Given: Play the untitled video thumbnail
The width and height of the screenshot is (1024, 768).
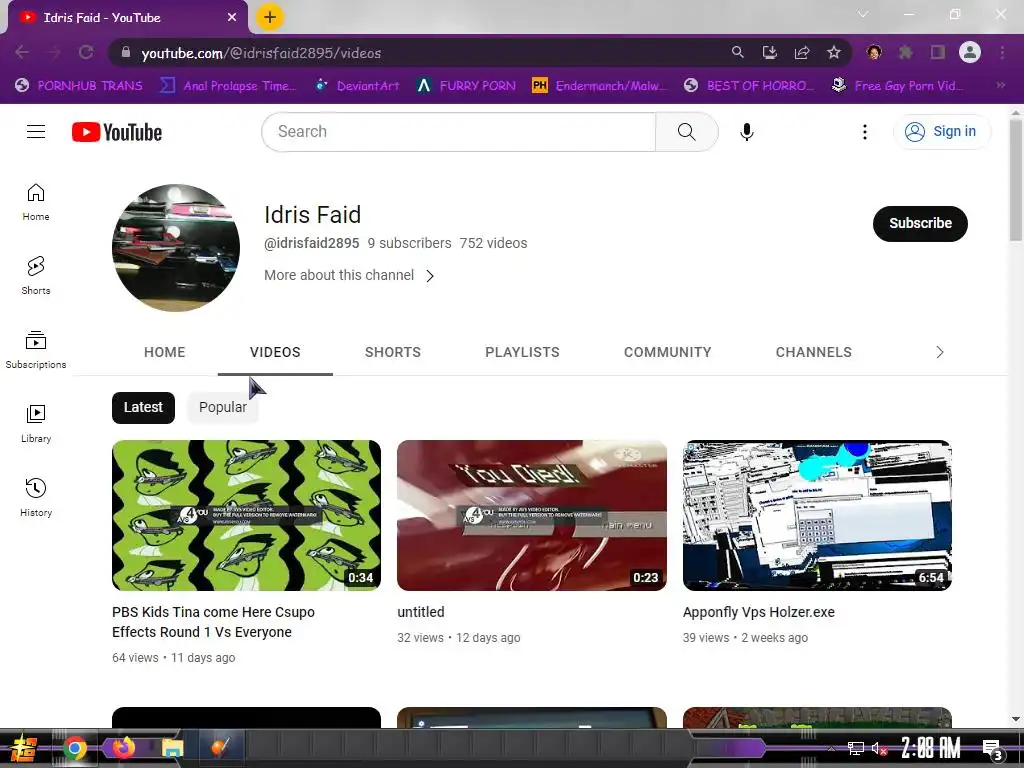Looking at the screenshot, I should (532, 515).
